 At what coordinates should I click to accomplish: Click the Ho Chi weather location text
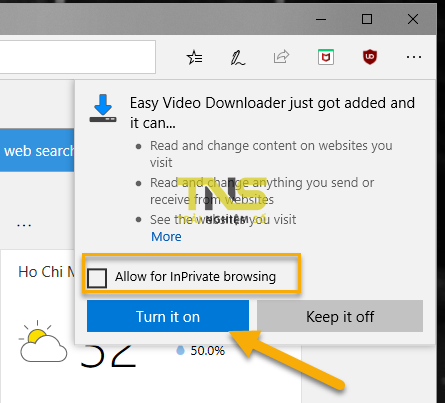click(x=46, y=272)
